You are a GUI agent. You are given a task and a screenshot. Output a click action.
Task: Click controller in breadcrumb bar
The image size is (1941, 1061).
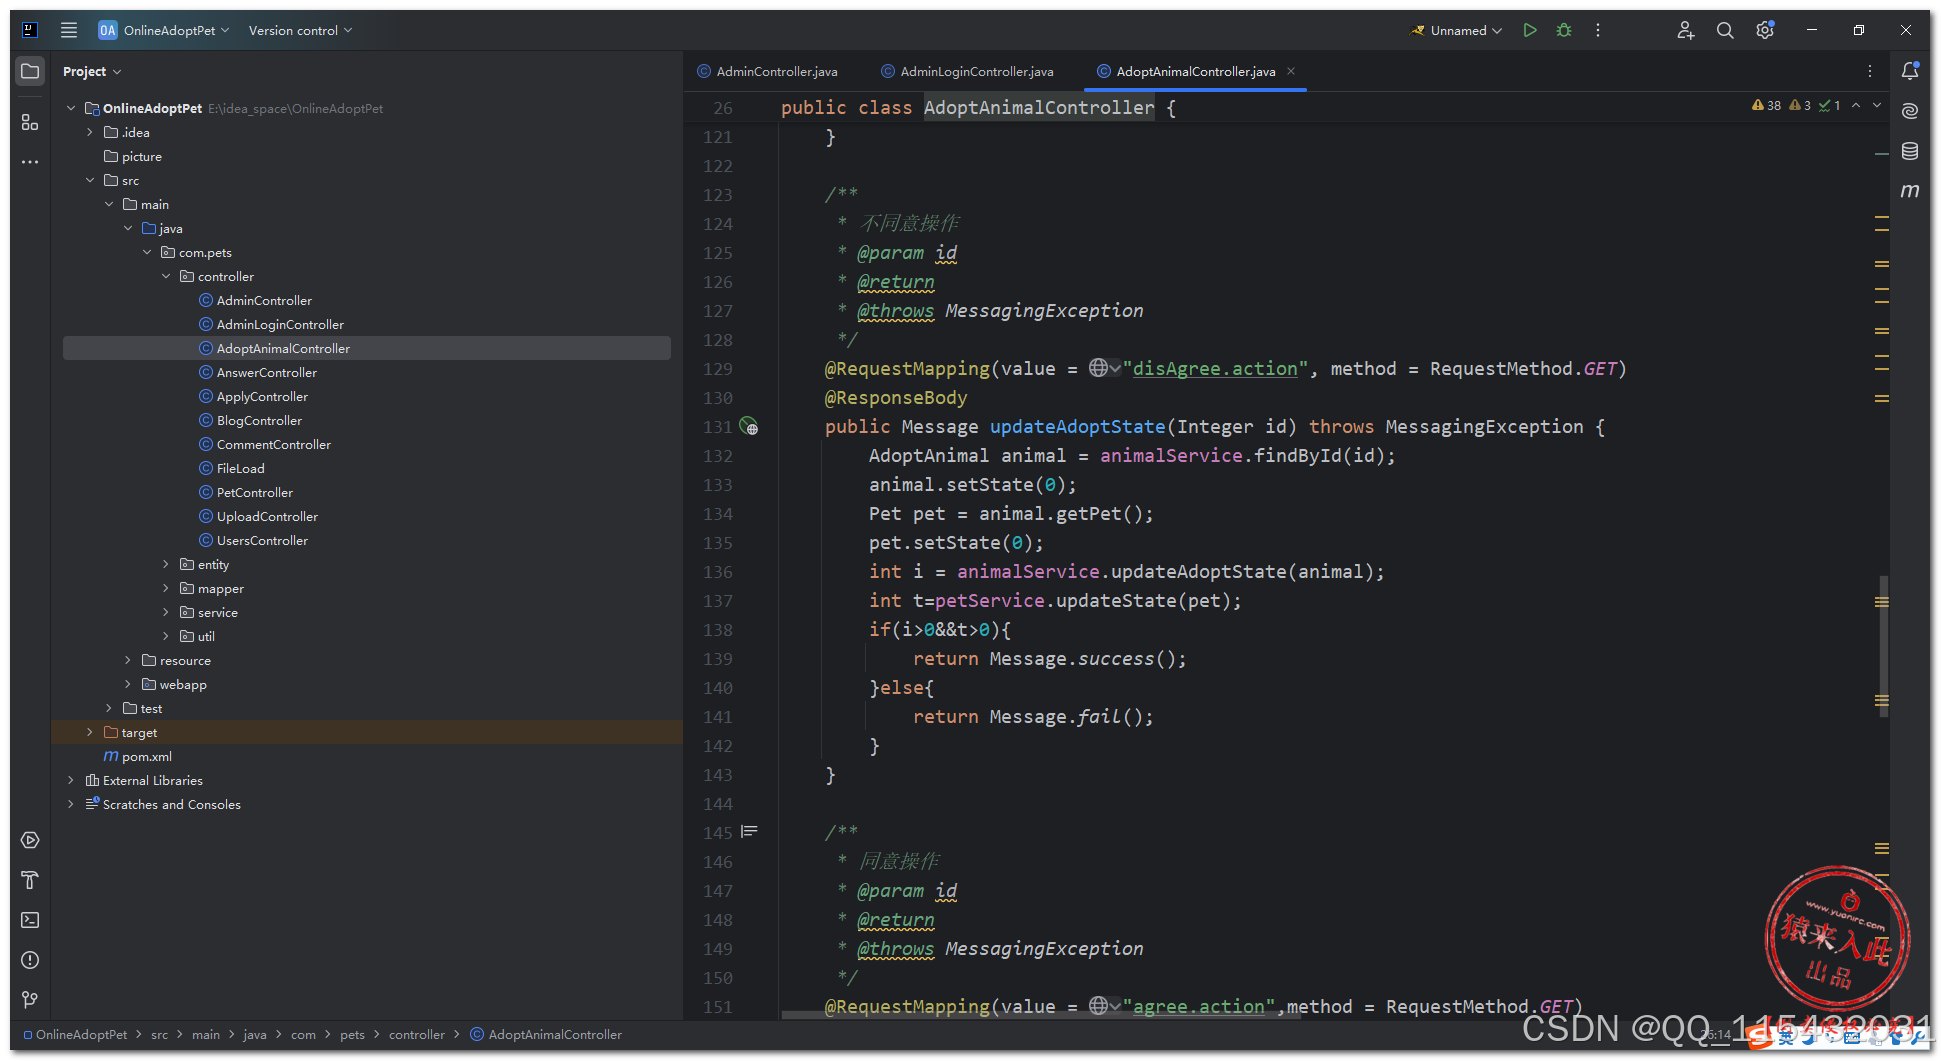pos(417,1035)
